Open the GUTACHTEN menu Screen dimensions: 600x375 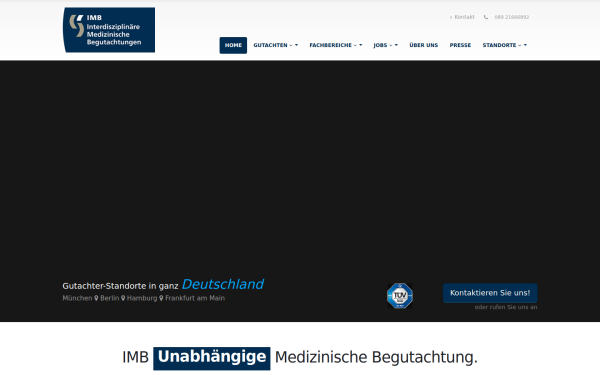(x=270, y=45)
